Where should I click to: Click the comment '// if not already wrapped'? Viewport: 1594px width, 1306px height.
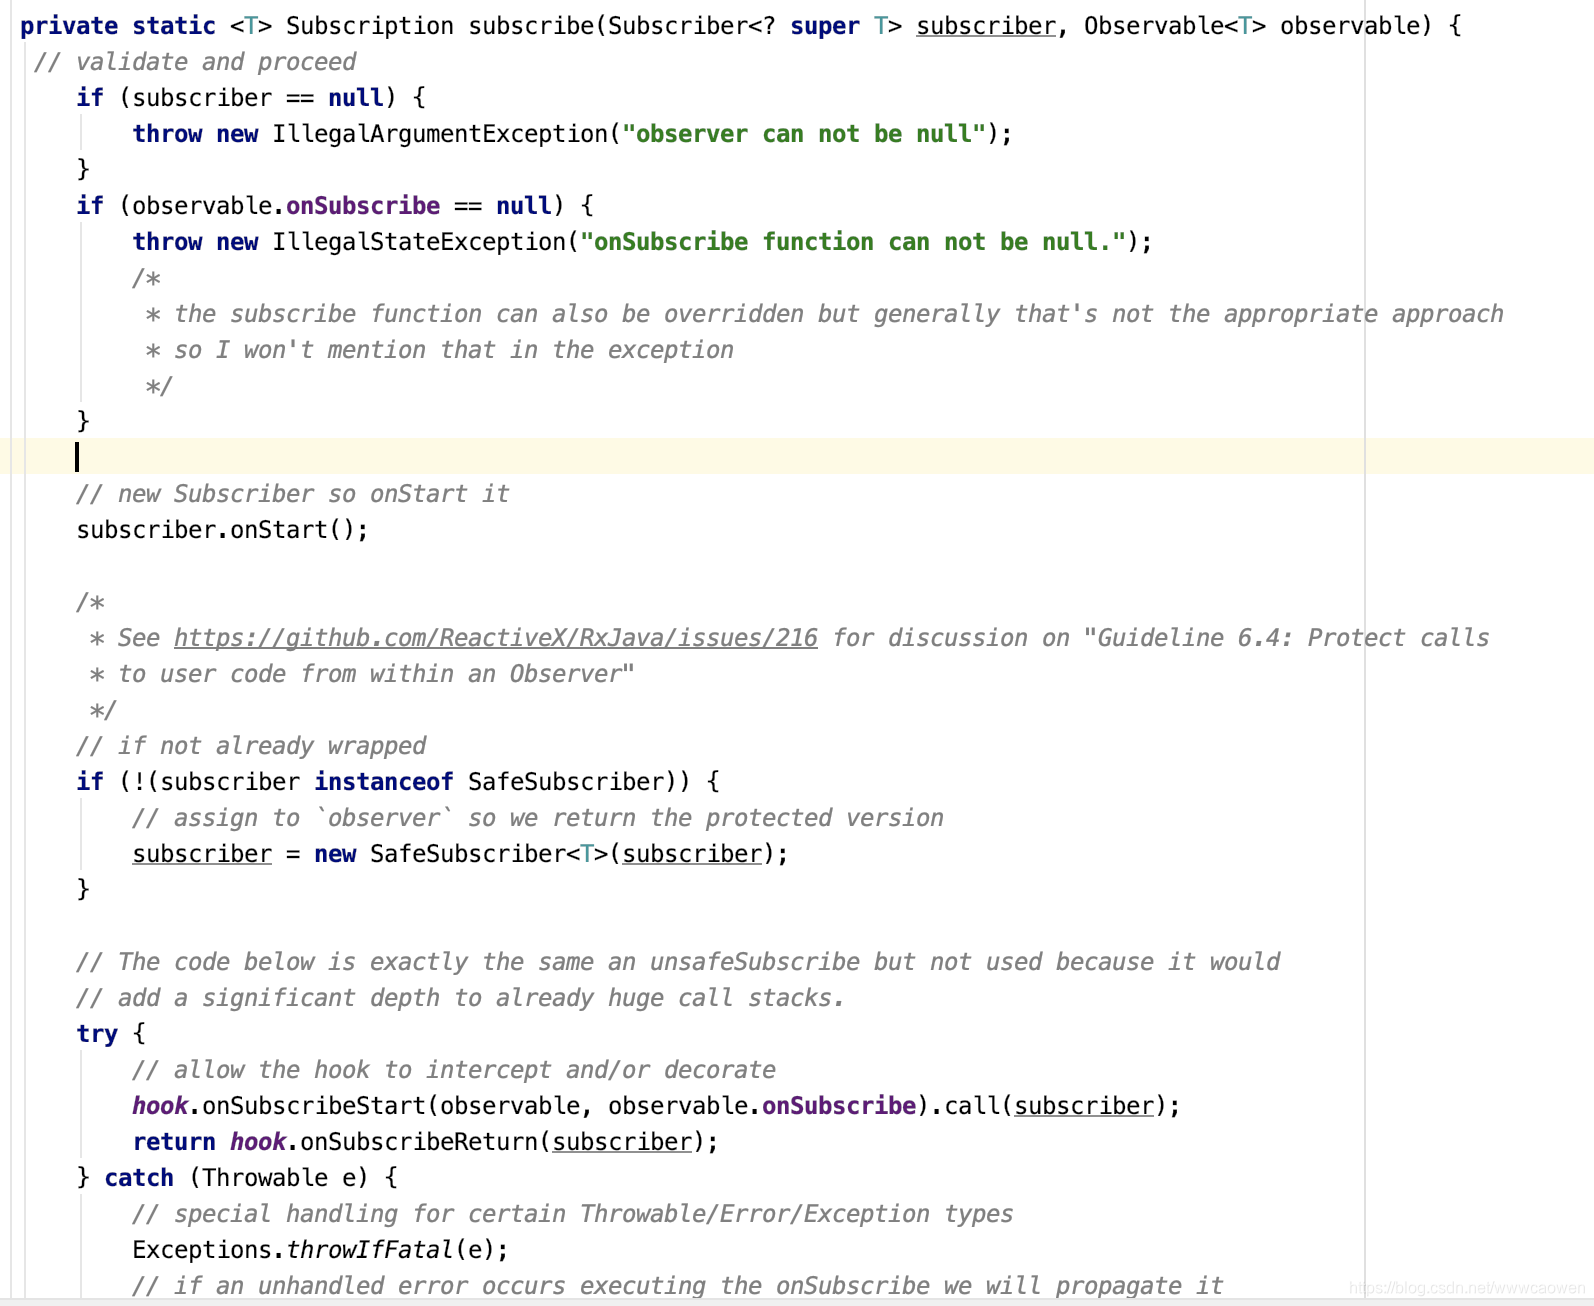(251, 746)
